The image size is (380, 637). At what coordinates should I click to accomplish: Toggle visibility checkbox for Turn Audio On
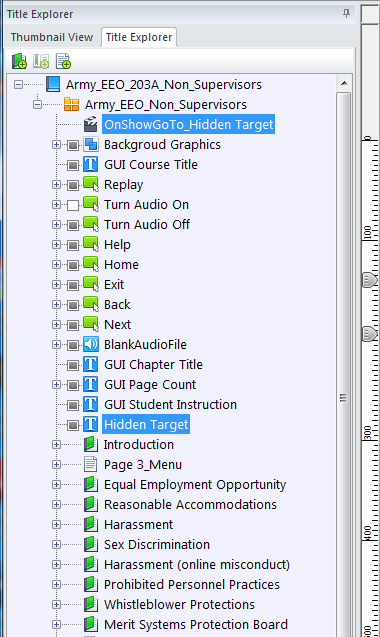pos(73,205)
